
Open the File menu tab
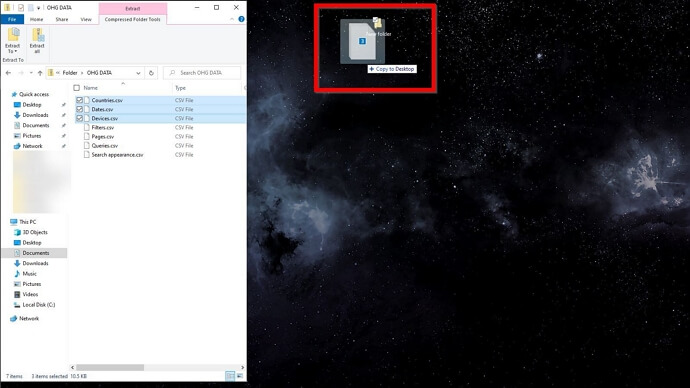tap(12, 19)
